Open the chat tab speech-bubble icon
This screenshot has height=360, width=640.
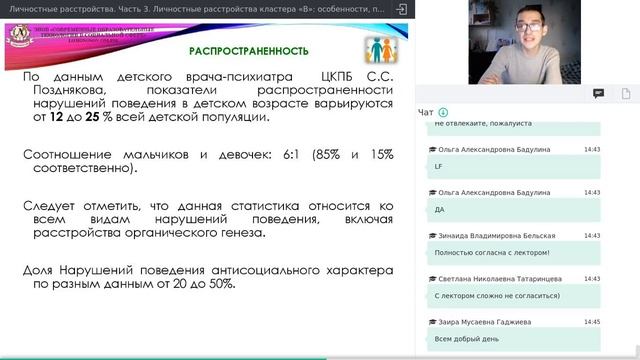click(598, 94)
